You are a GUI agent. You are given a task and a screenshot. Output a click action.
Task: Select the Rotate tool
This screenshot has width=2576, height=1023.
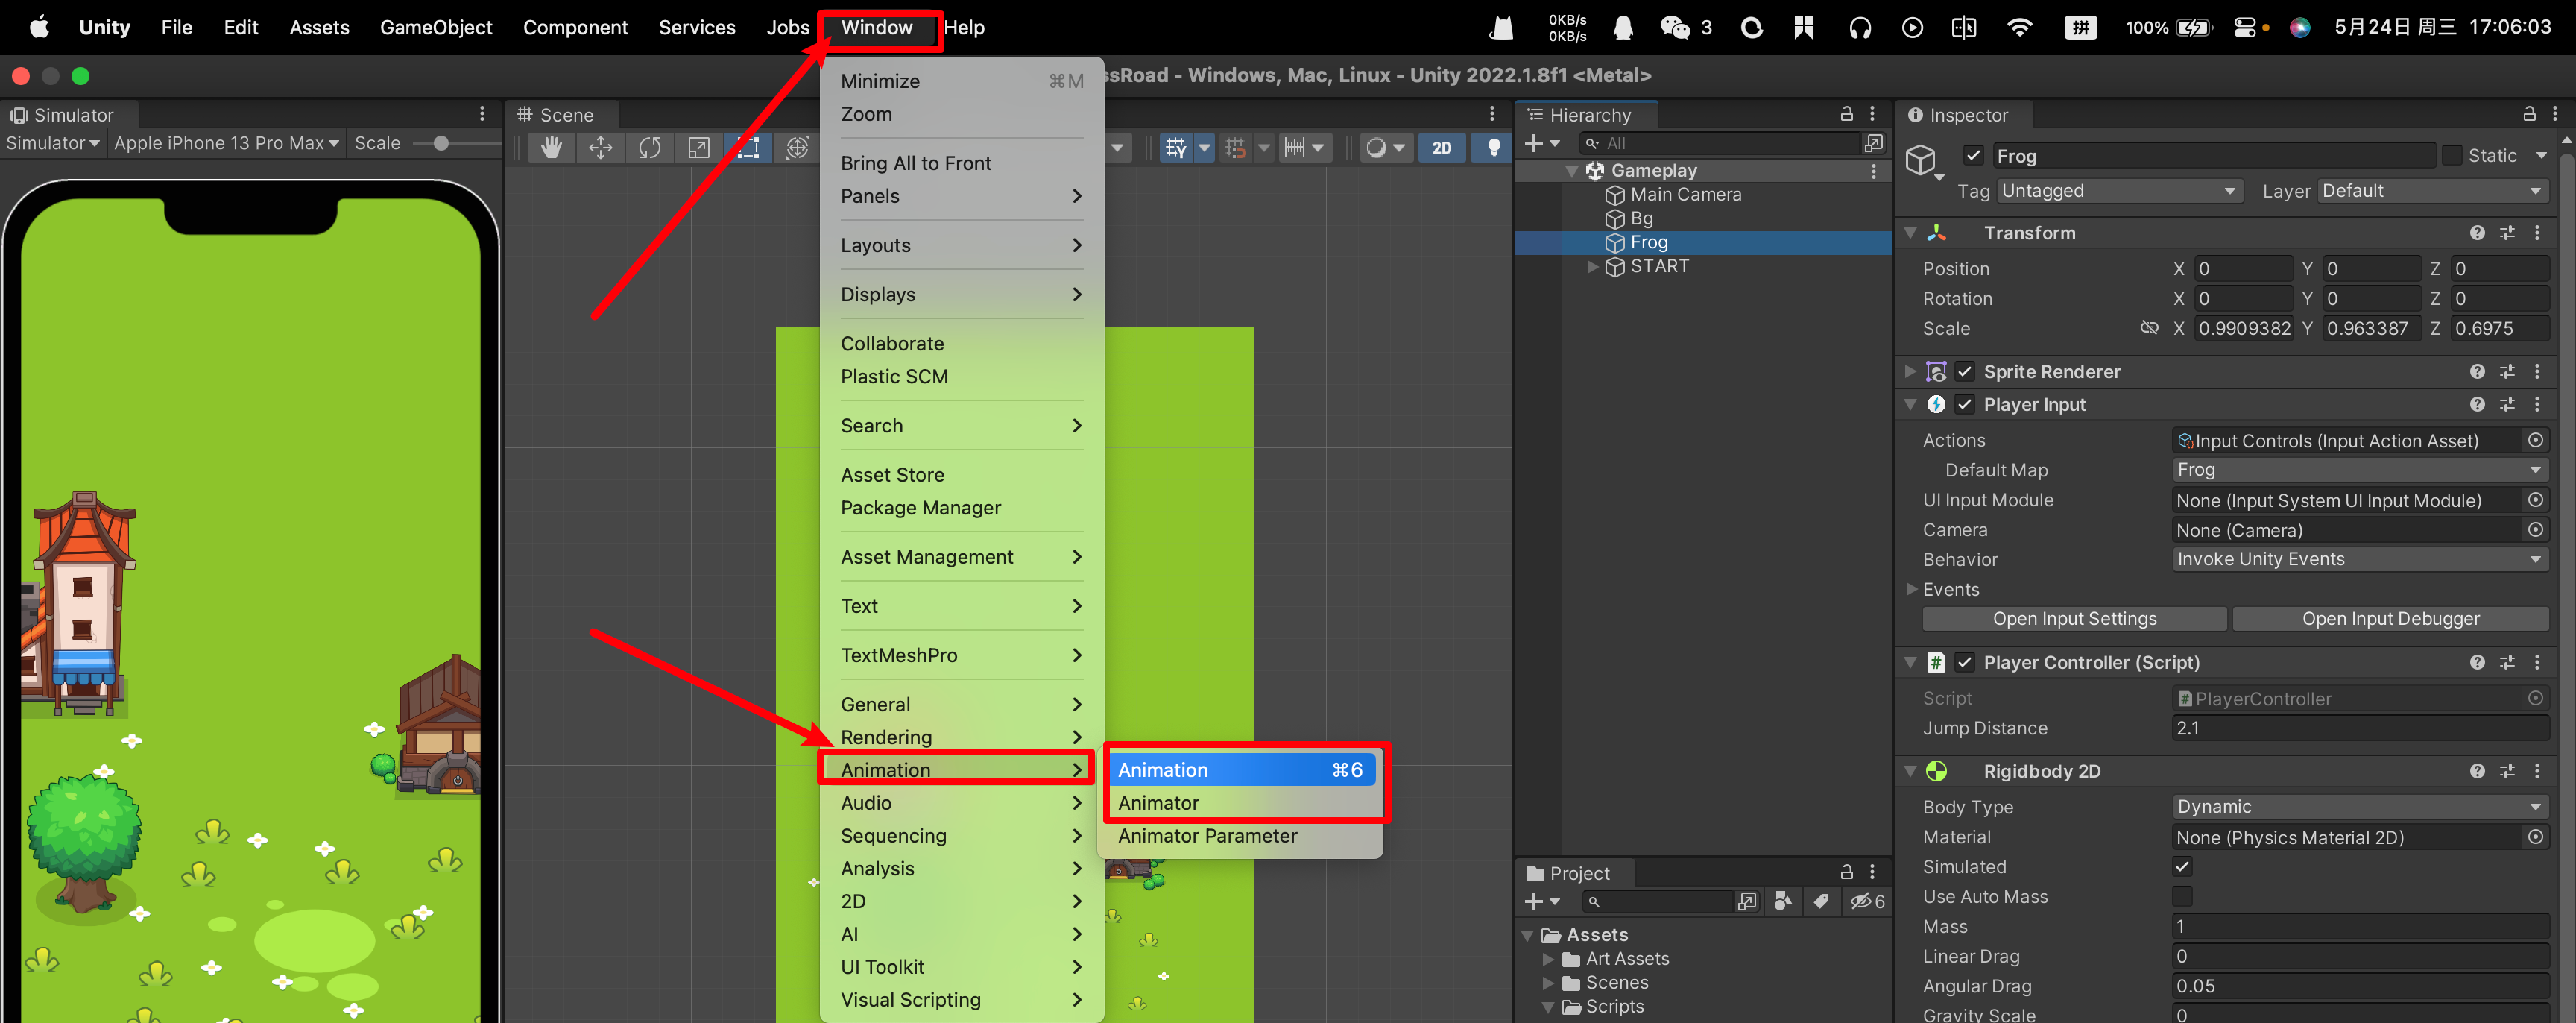point(649,148)
